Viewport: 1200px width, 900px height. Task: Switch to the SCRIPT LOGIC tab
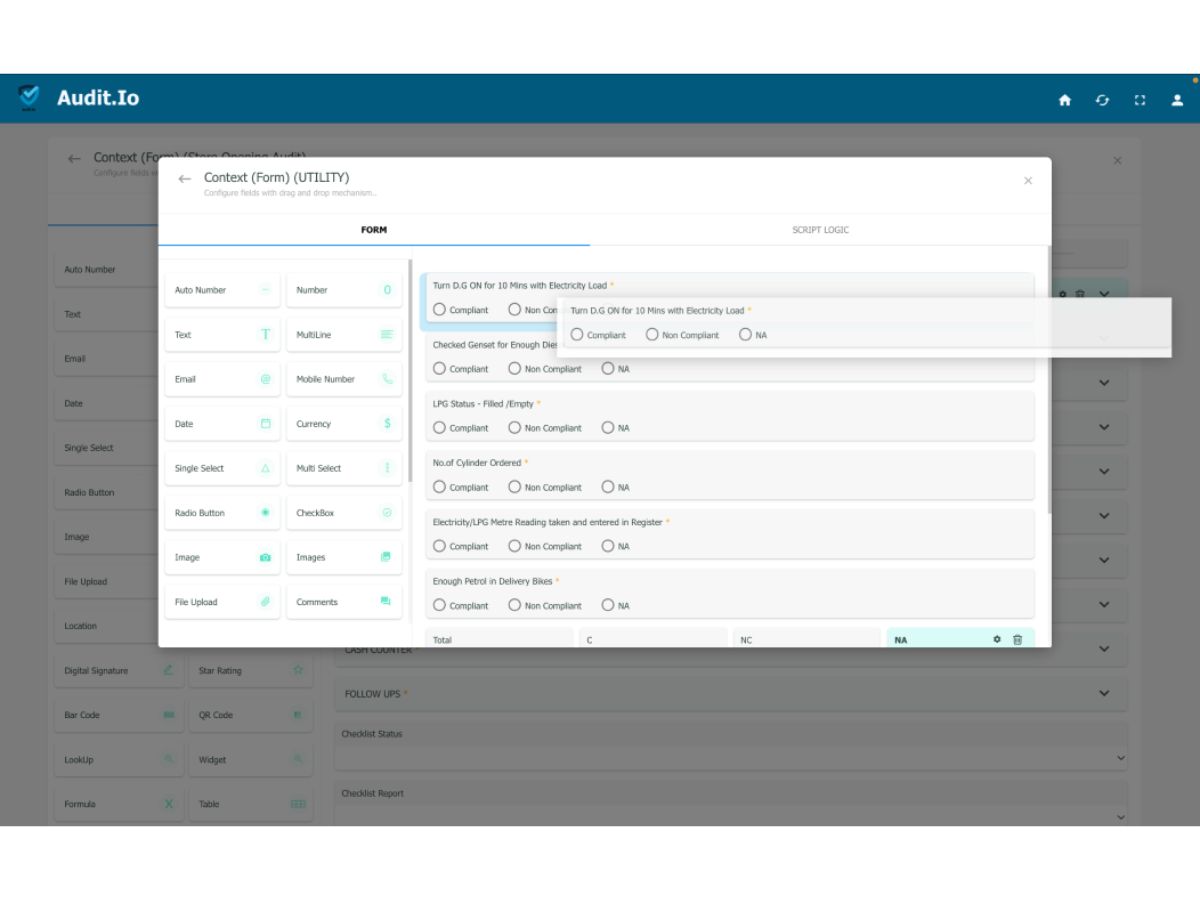click(820, 230)
